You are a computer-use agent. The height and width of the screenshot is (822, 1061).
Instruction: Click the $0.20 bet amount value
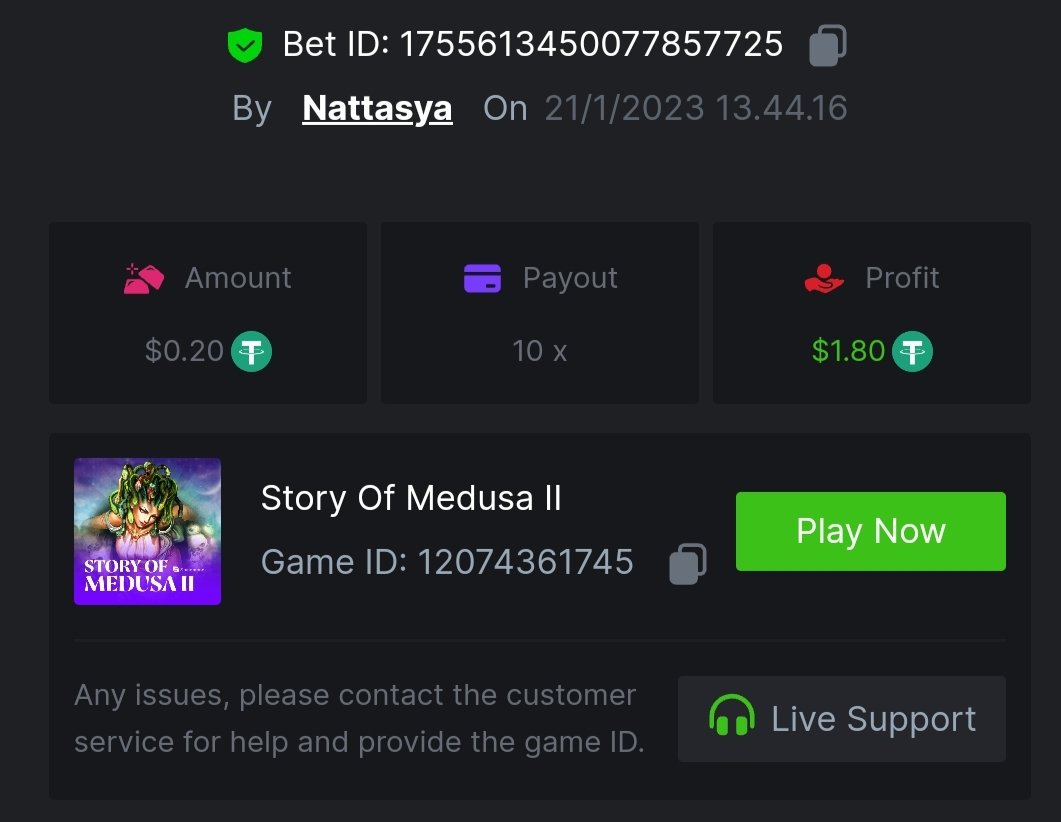tap(184, 351)
